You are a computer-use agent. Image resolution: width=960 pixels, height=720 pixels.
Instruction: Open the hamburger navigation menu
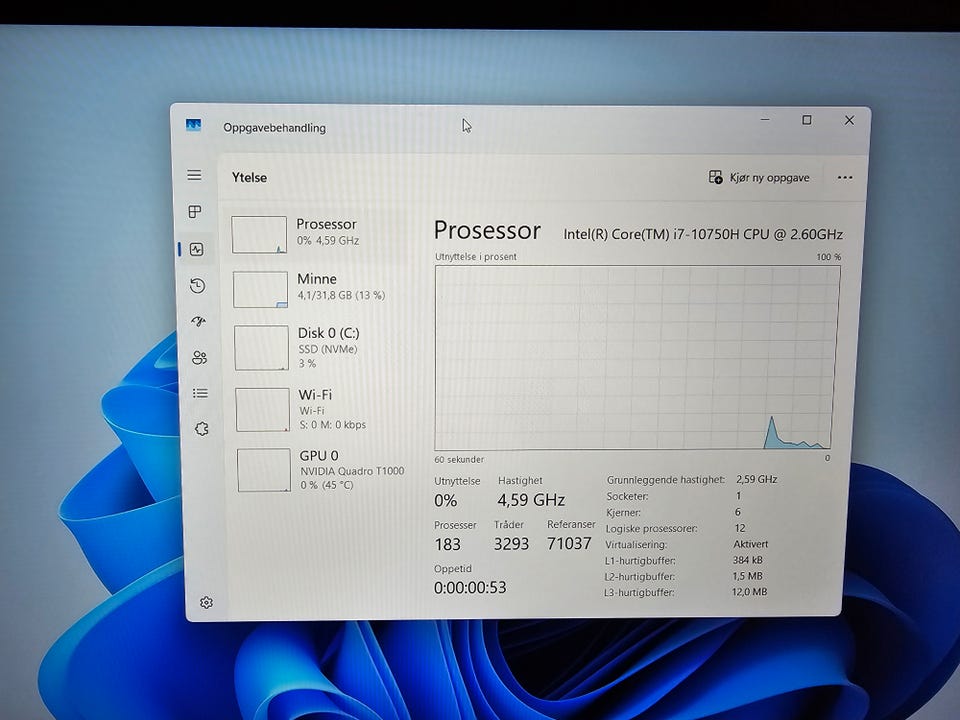coord(194,175)
